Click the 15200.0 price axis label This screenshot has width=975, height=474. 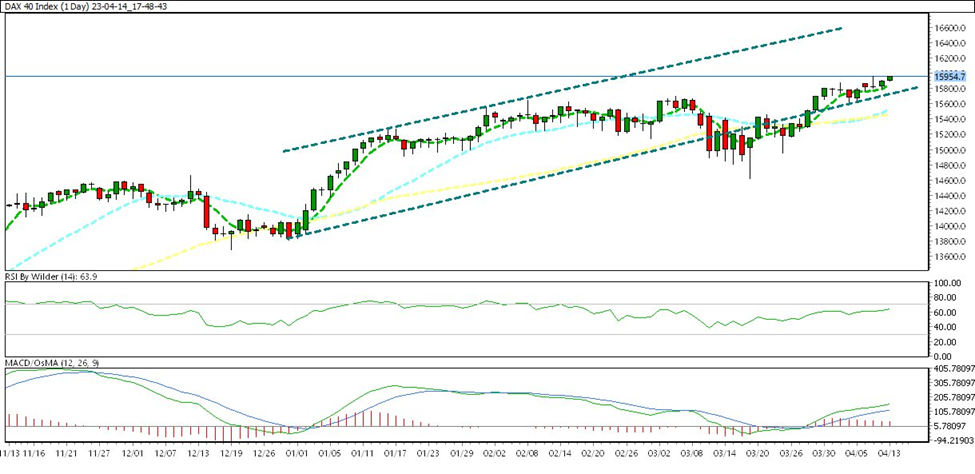point(951,135)
